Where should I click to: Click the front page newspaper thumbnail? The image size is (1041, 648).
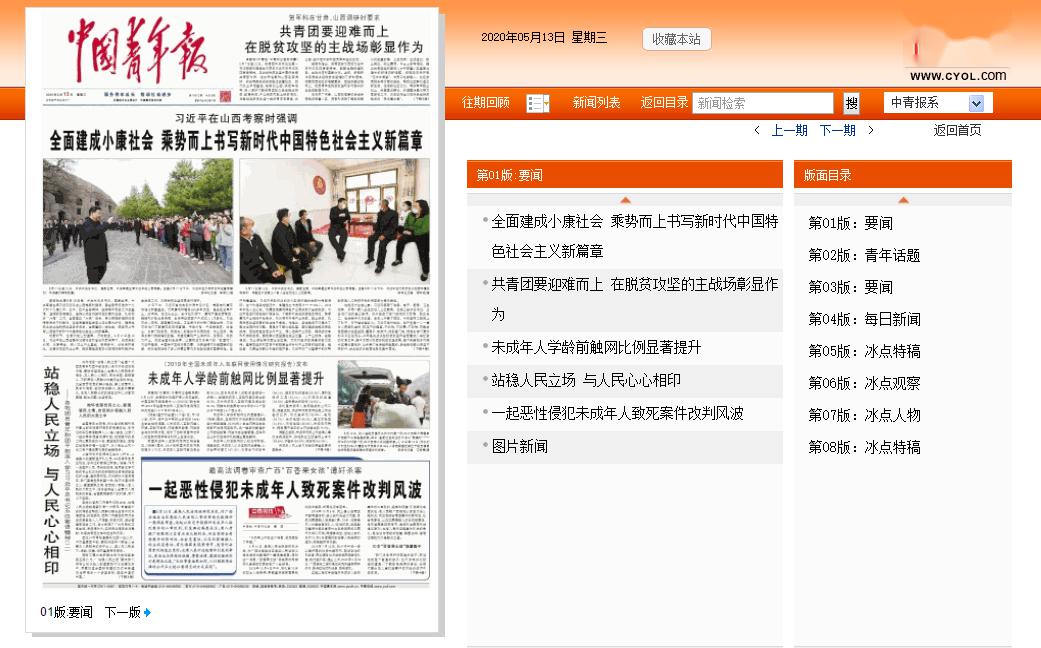[235, 300]
